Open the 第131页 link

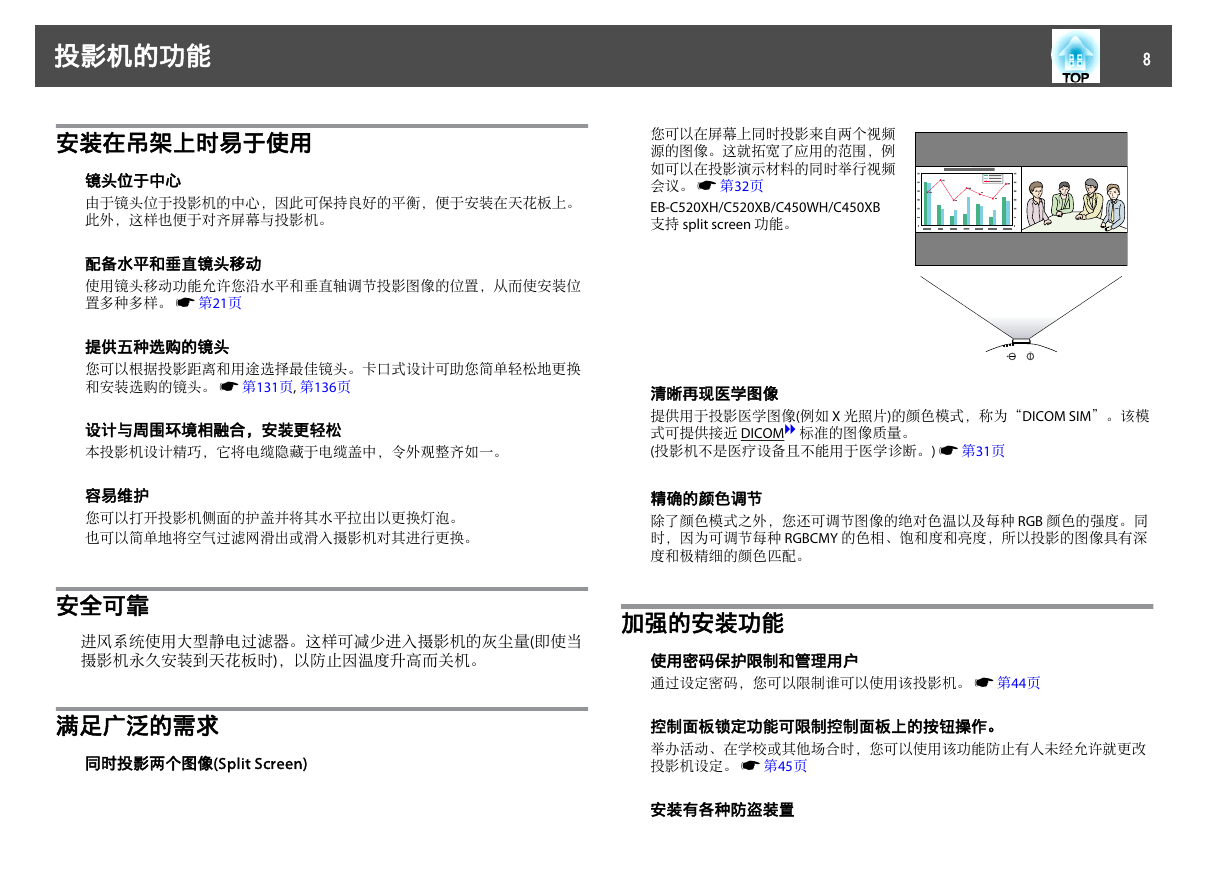(268, 386)
